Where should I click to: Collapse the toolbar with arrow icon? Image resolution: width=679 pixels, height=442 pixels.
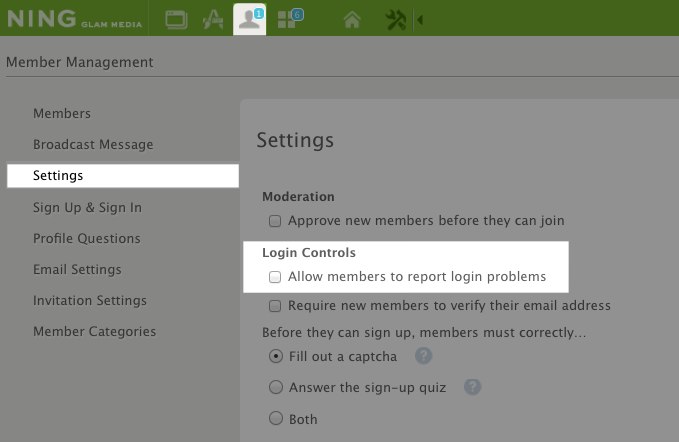click(x=420, y=19)
